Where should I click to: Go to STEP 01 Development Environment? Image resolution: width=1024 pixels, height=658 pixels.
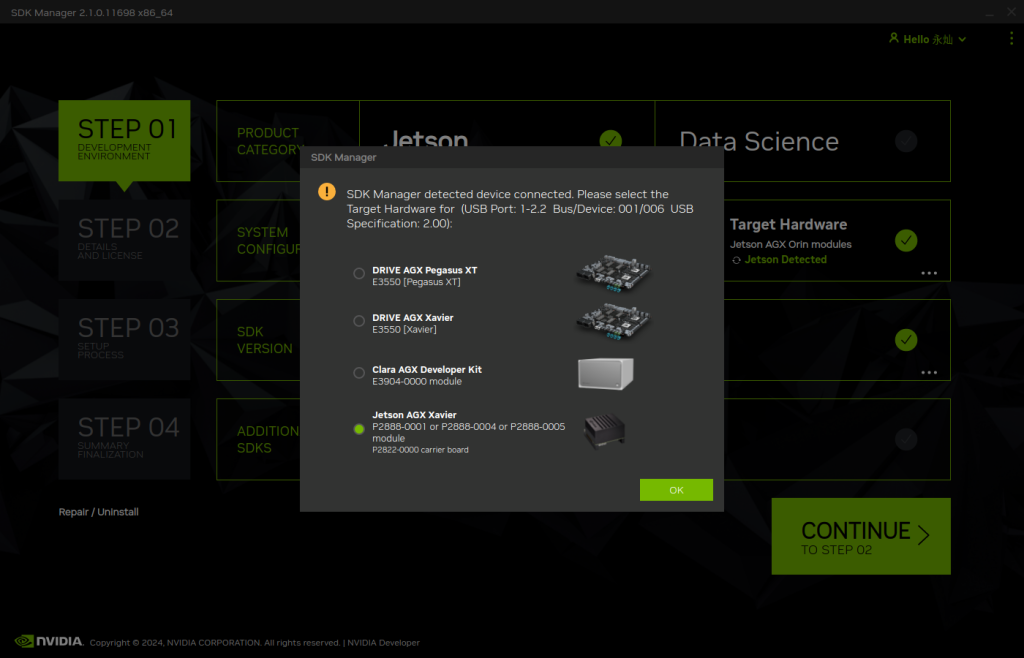pos(124,140)
